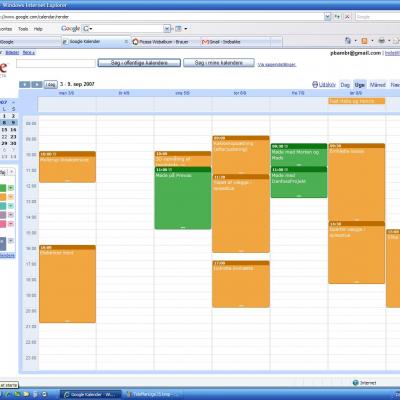400x400 pixels.
Task: Click the Søg i offentlige kalendere button
Action: (x=139, y=63)
